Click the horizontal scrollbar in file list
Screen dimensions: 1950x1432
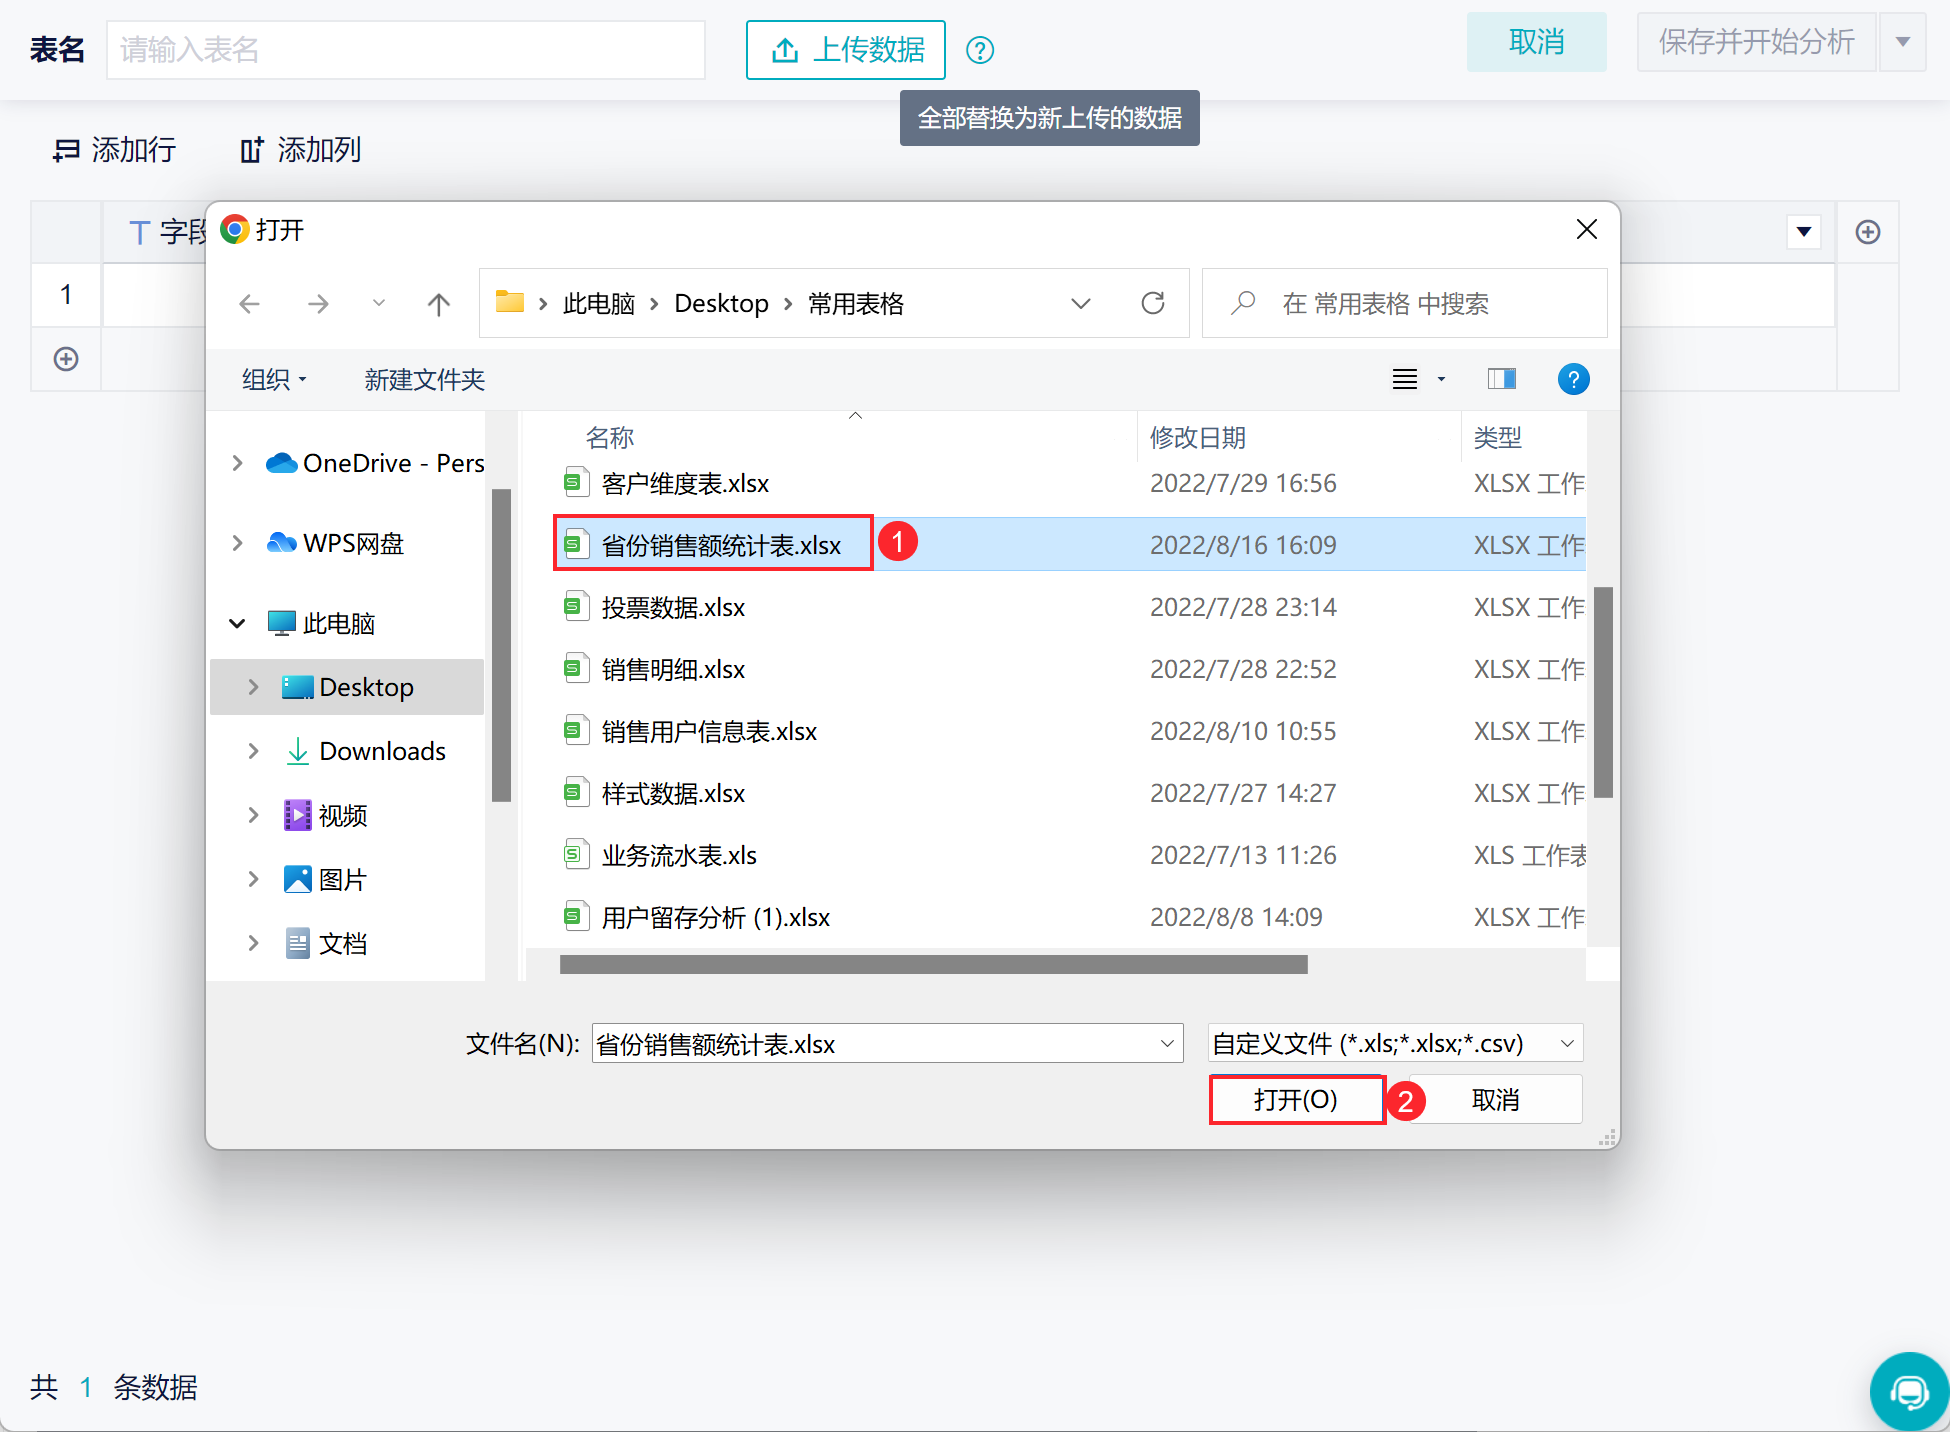pos(933,965)
